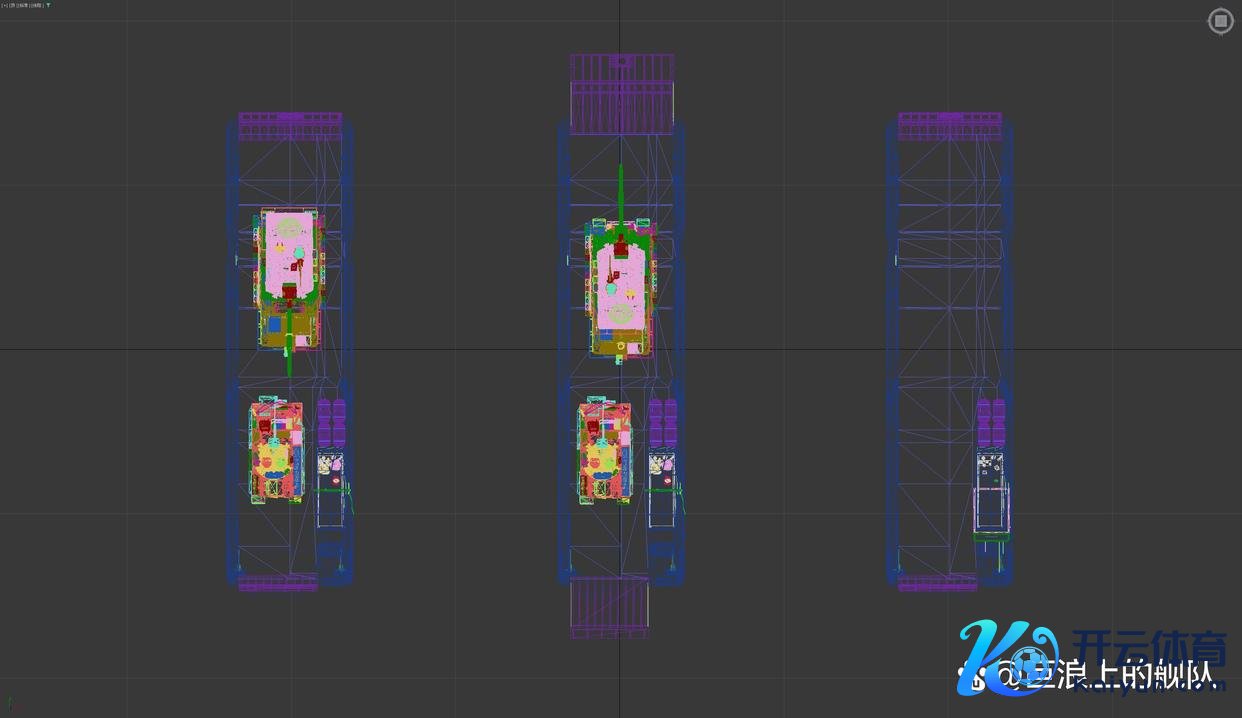This screenshot has width=1242, height=718.
Task: Open the viewport point-of-view label menu
Action: [x=18, y=5]
